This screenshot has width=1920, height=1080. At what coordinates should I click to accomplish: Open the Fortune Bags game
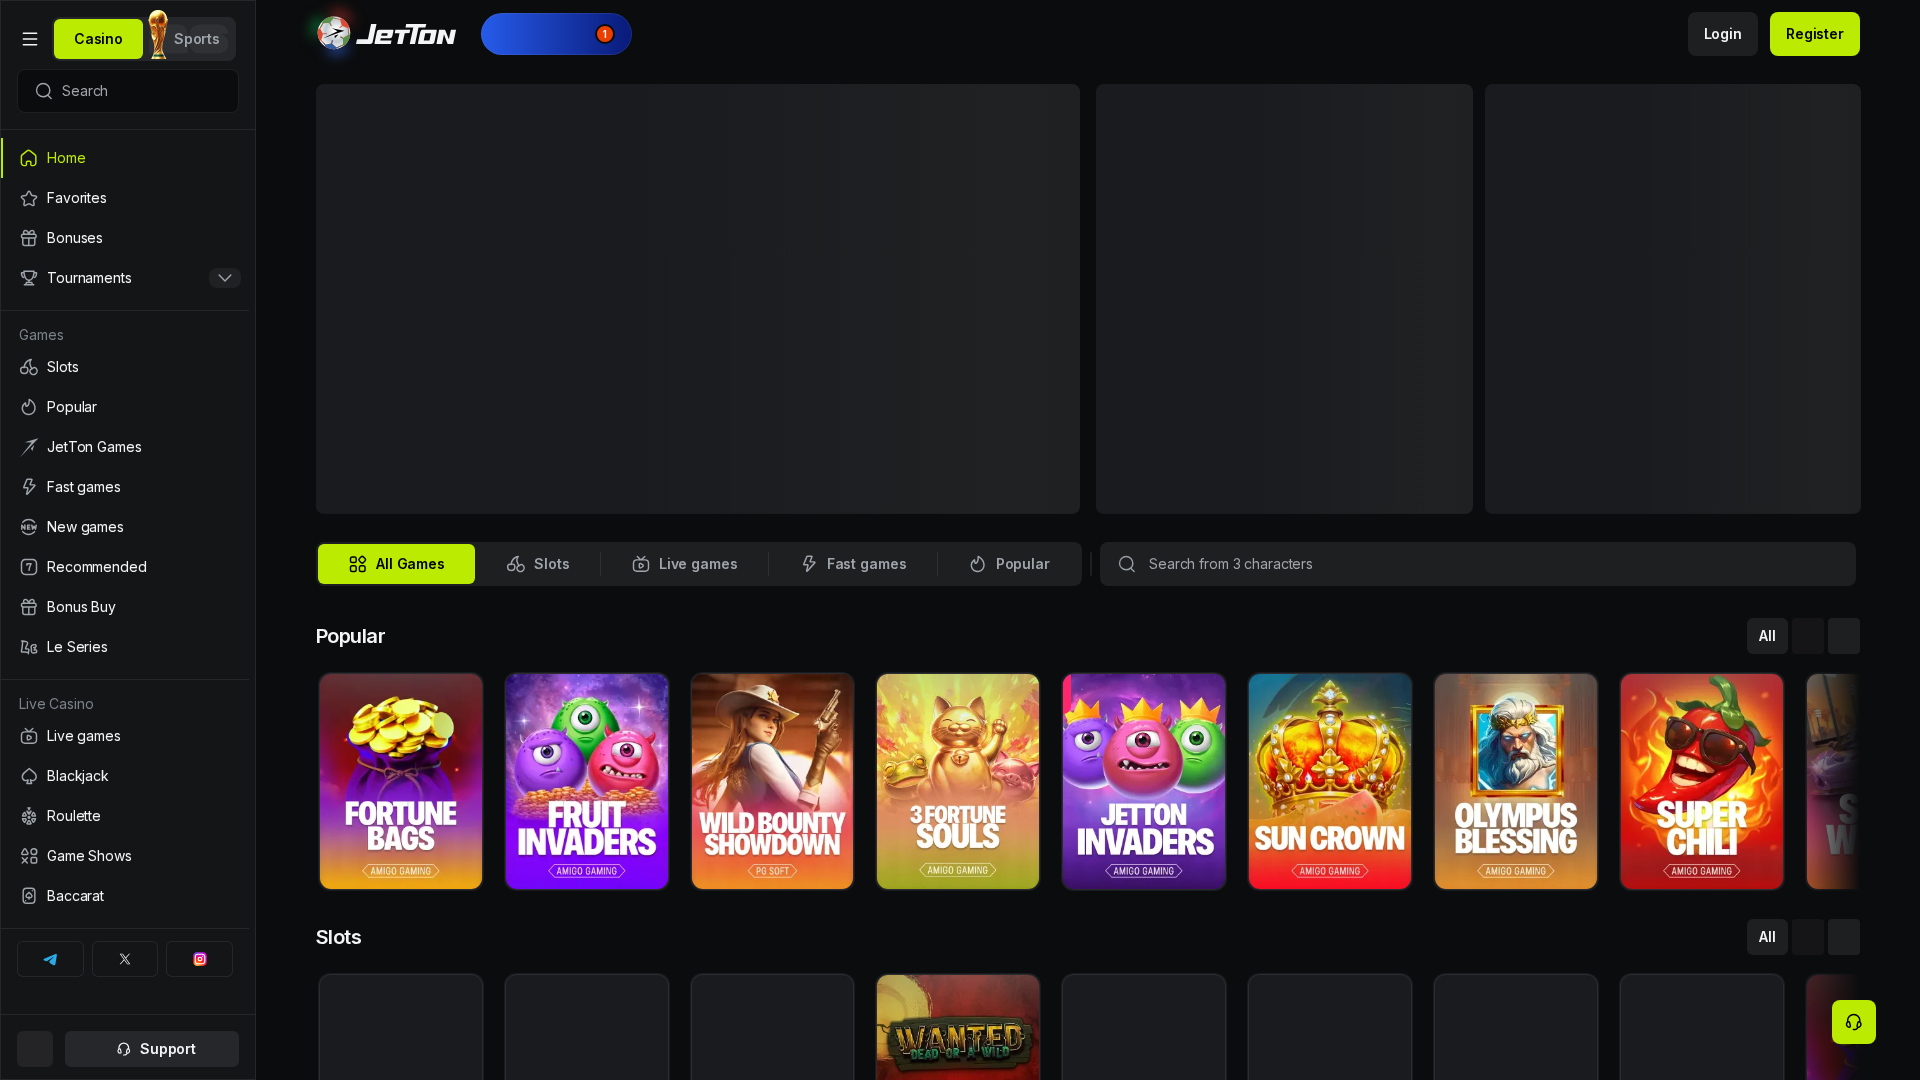click(x=401, y=781)
